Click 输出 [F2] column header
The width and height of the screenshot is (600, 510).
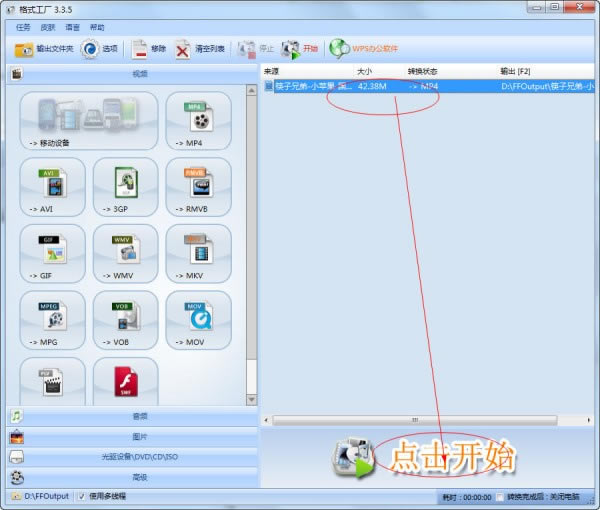[x=515, y=71]
